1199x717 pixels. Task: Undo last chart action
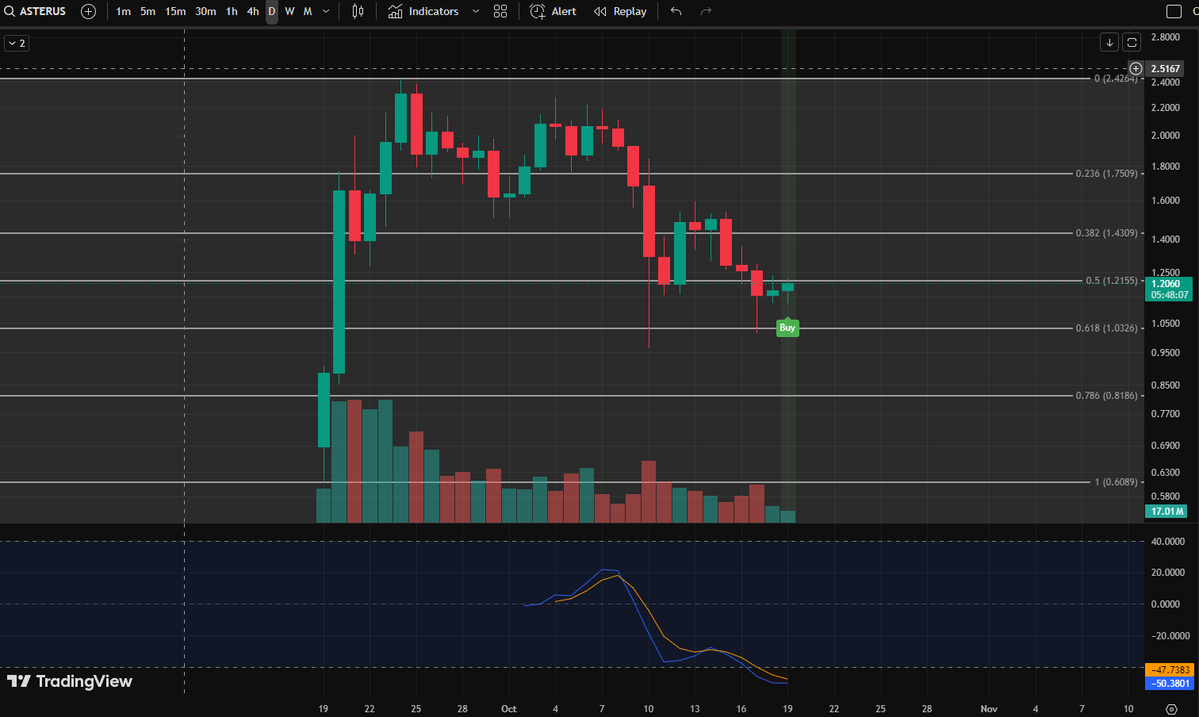coord(676,11)
